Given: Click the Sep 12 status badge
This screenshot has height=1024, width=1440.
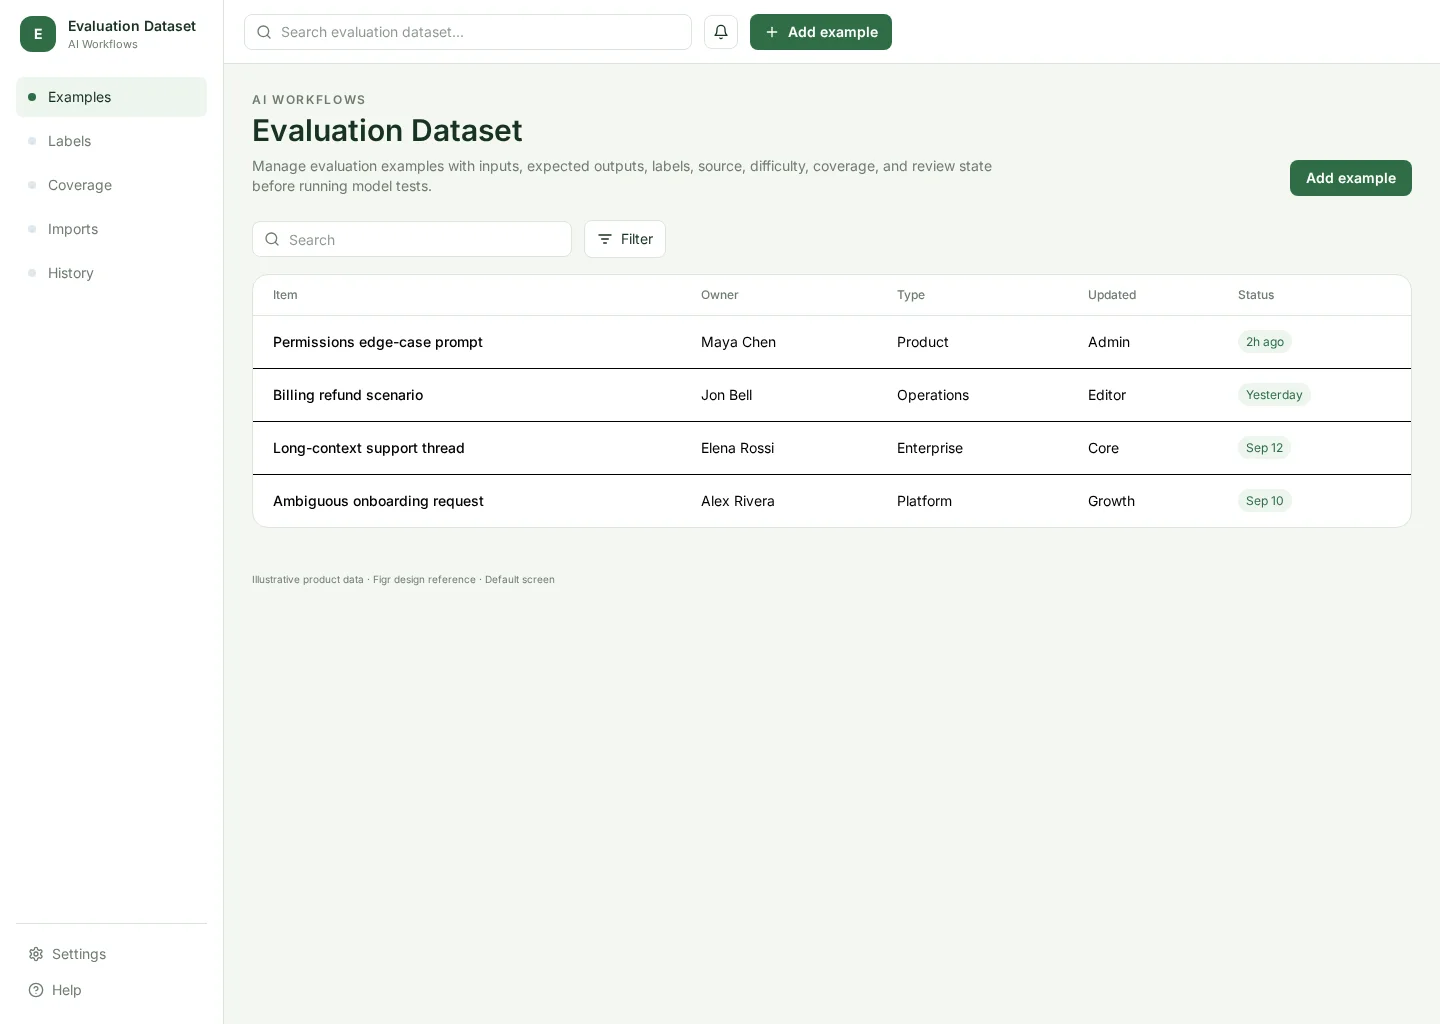Looking at the screenshot, I should click(1264, 448).
